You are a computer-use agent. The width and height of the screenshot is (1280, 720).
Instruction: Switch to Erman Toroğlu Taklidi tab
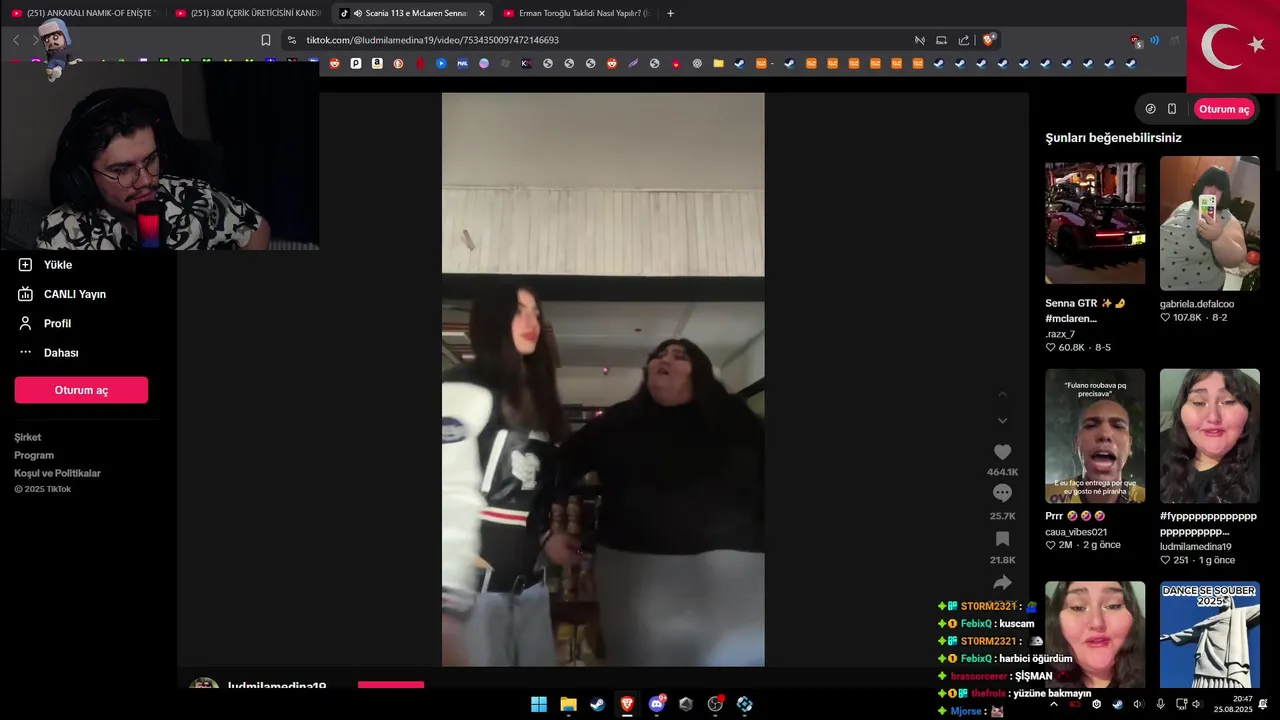(576, 13)
